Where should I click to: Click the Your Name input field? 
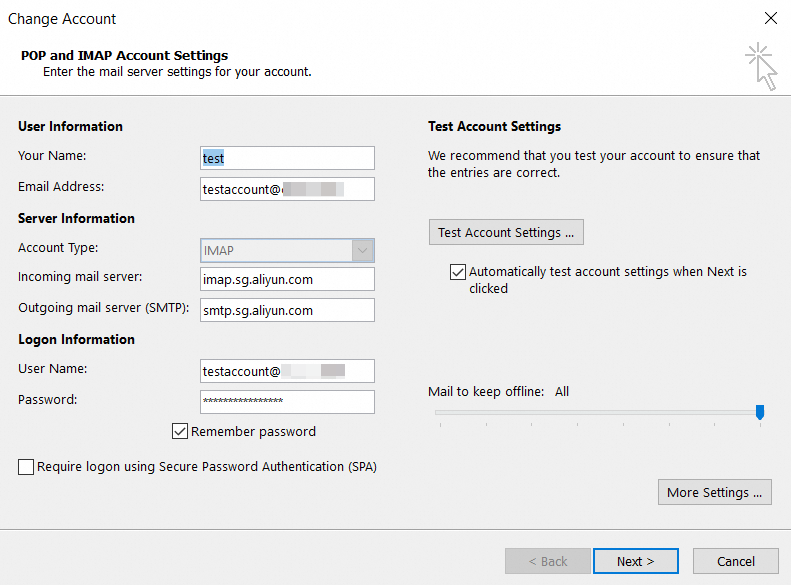point(287,158)
